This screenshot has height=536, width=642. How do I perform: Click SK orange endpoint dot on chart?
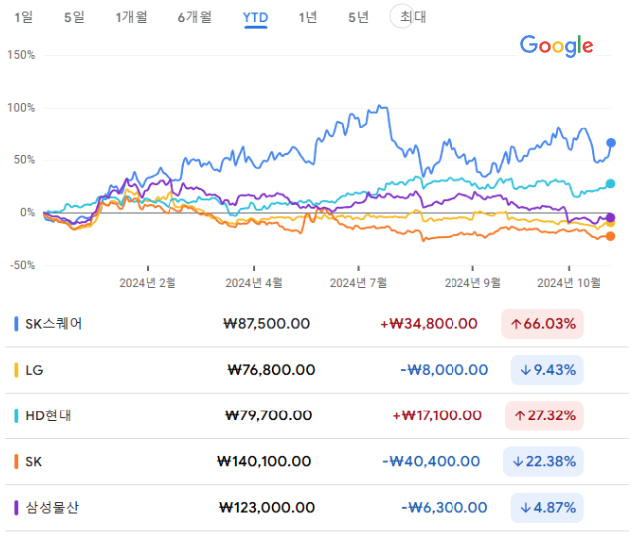click(x=610, y=236)
